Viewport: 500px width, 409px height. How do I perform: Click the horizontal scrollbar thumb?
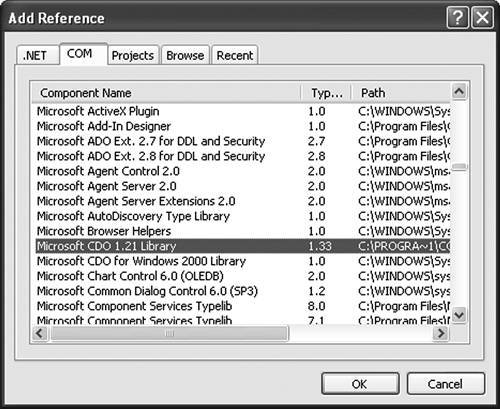click(169, 334)
